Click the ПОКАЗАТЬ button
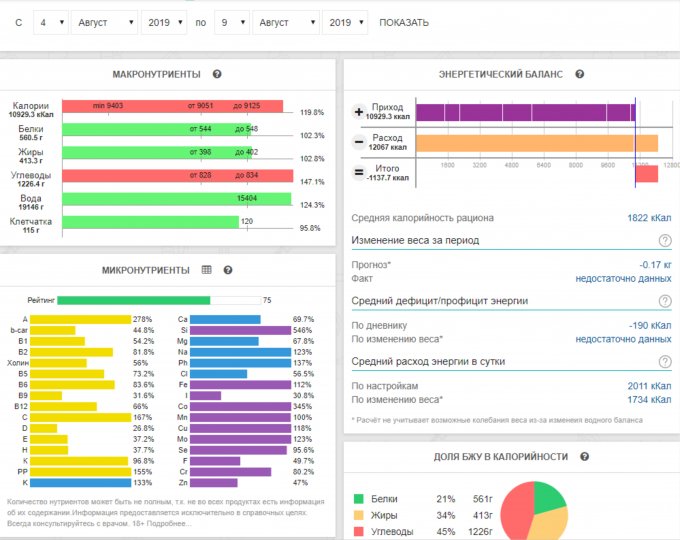This screenshot has width=680, height=540. [x=404, y=22]
